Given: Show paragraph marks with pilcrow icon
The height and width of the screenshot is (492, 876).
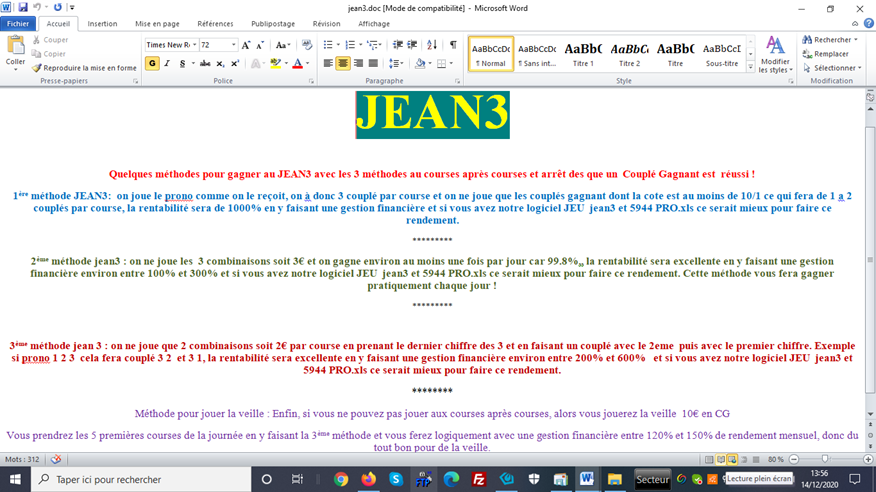Looking at the screenshot, I should tap(453, 45).
